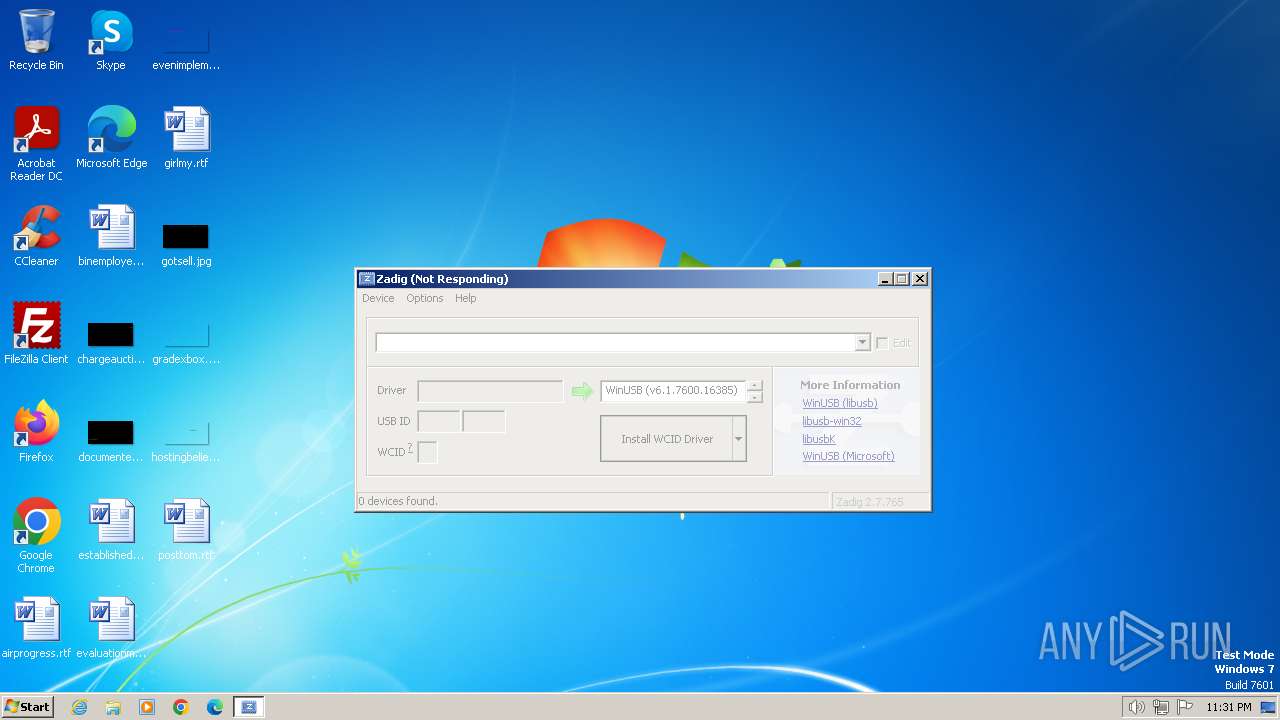Screen dimensions: 1280x720
Task: Open the libusb-win32 link
Action: (832, 421)
